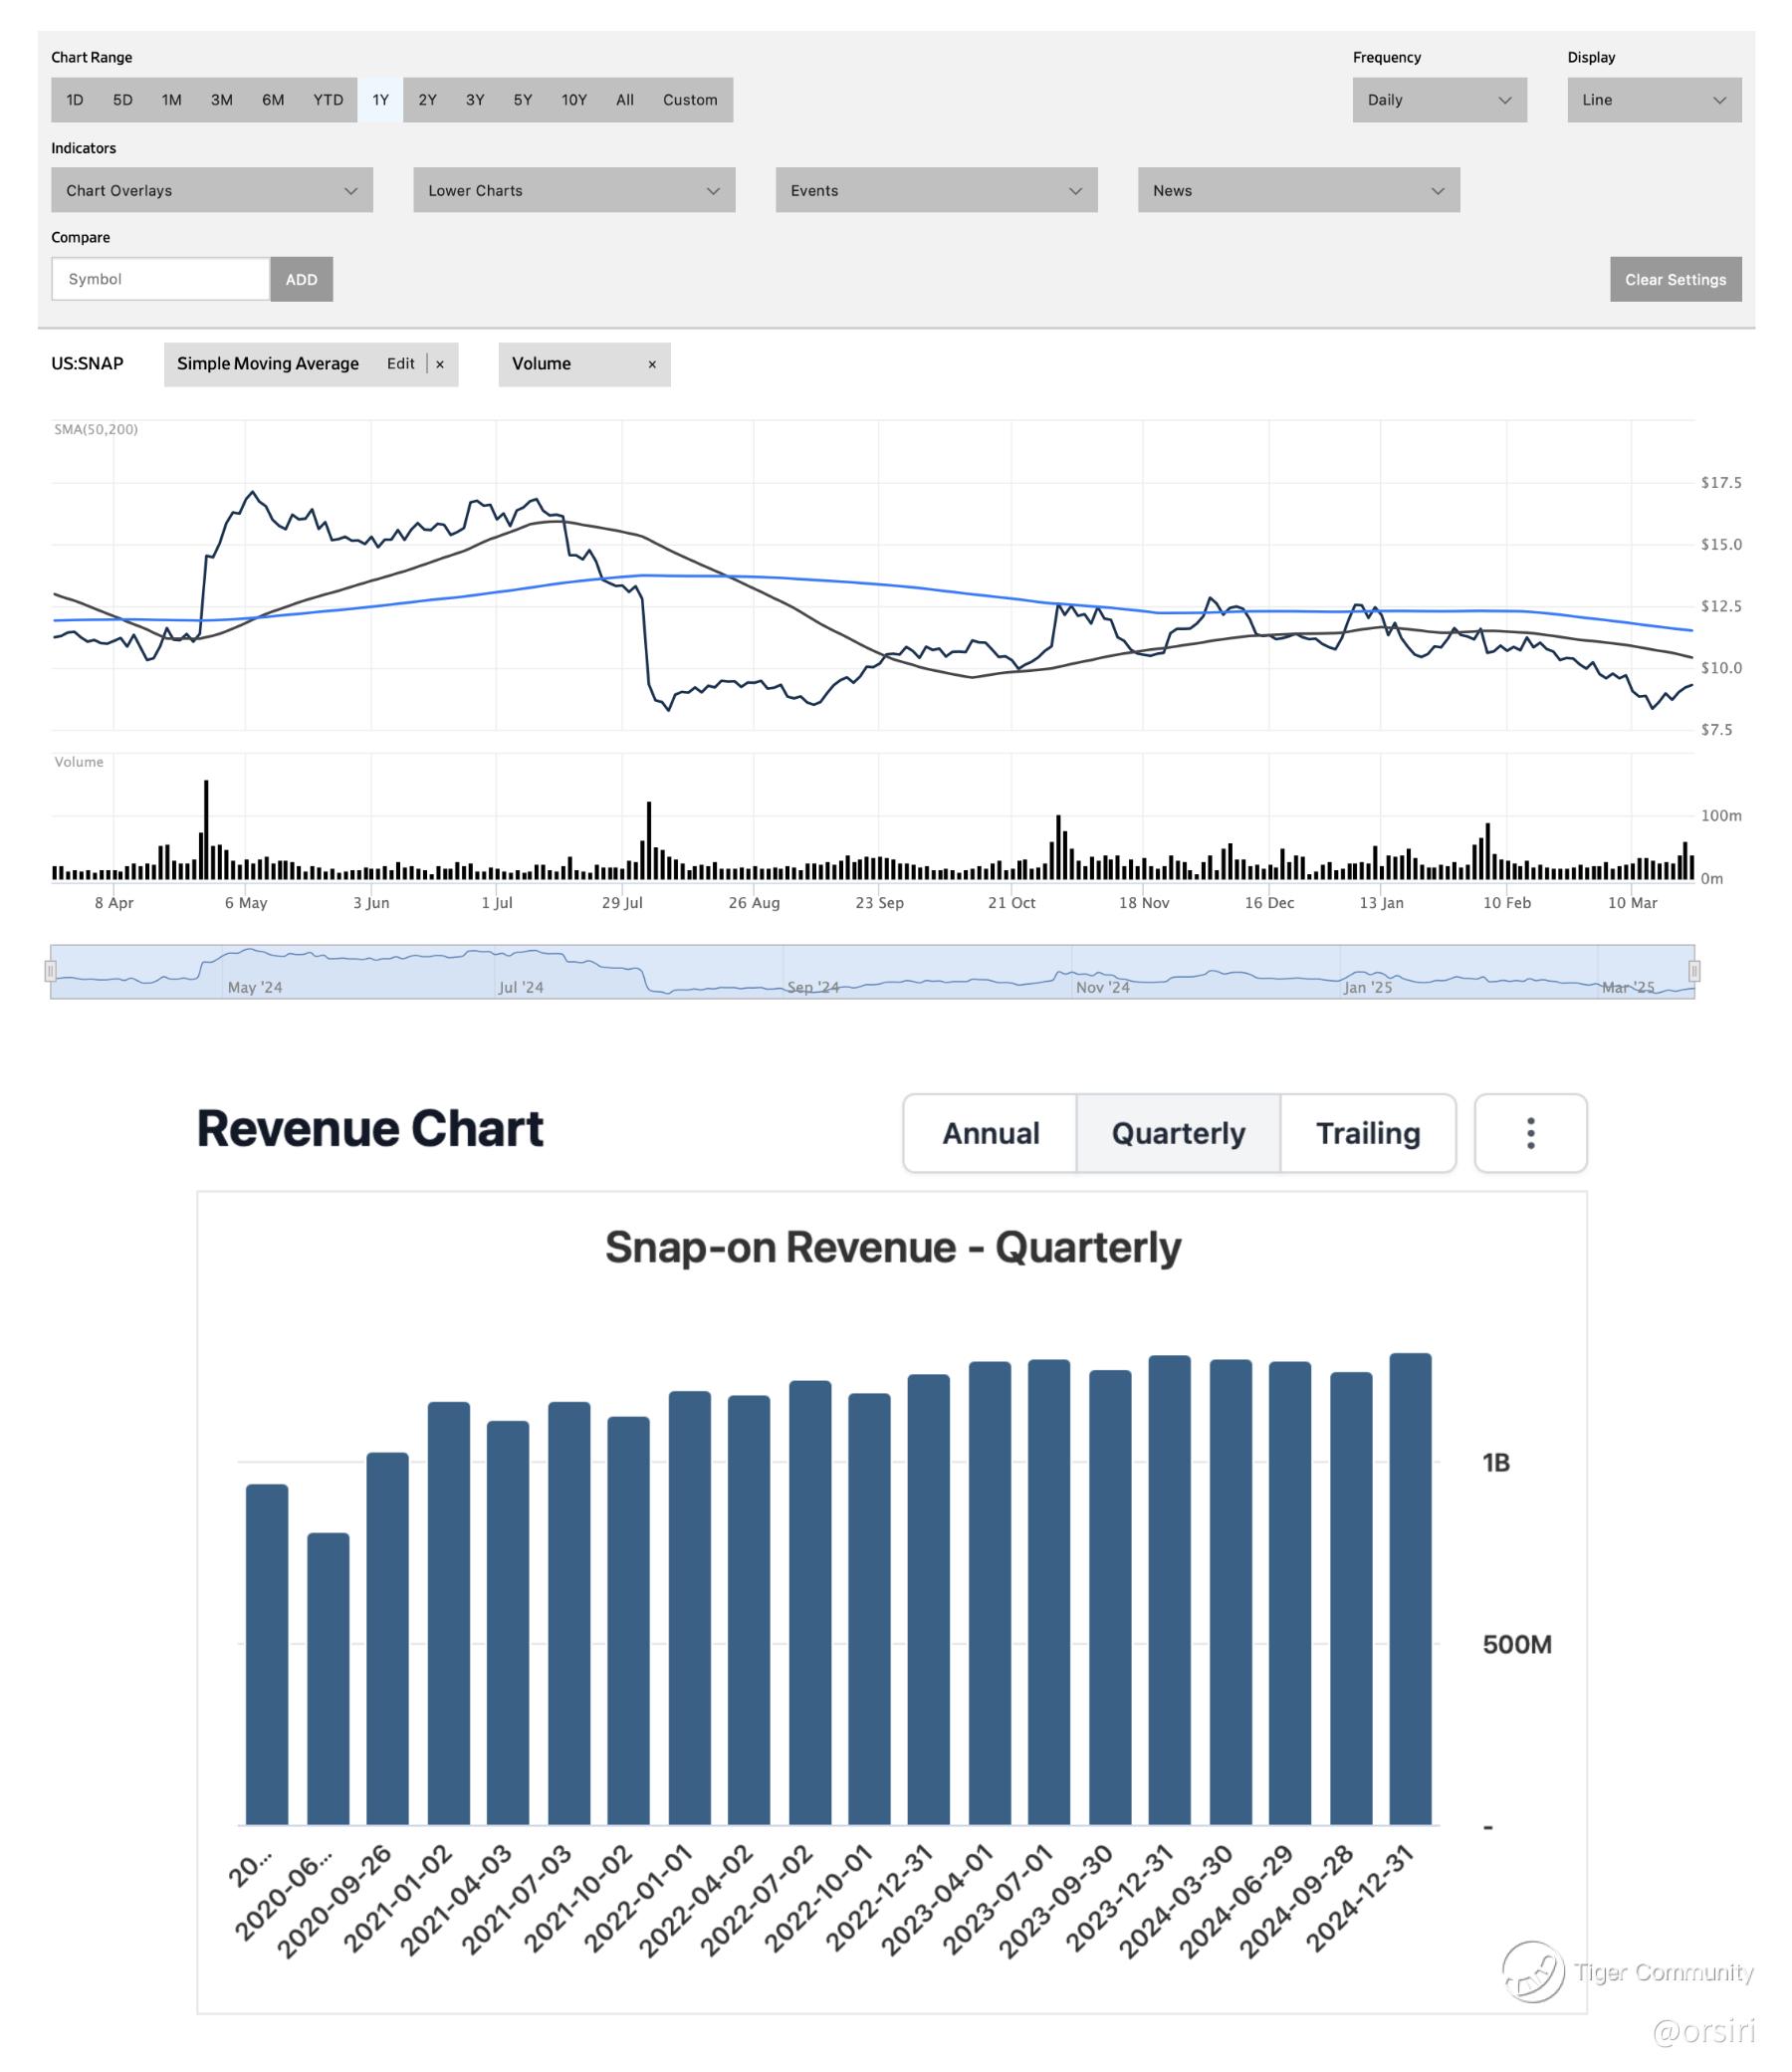Switch chart range to 3M
This screenshot has width=1792, height=2072.
(222, 100)
